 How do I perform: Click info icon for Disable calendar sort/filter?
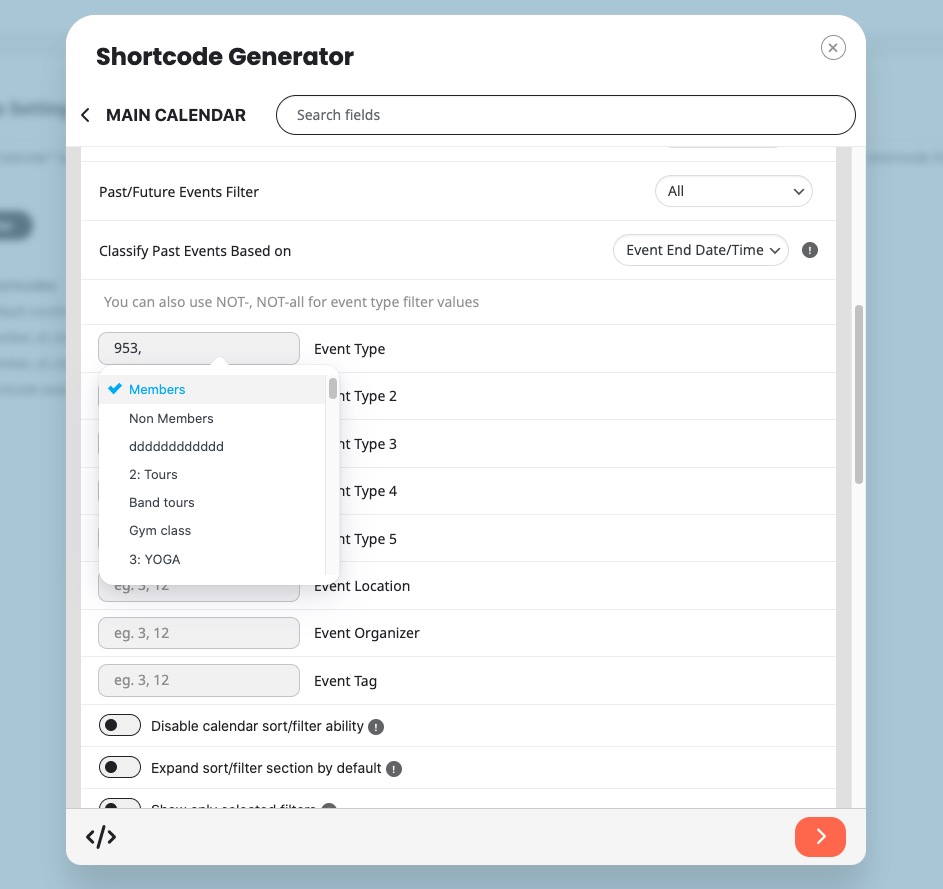(x=376, y=727)
